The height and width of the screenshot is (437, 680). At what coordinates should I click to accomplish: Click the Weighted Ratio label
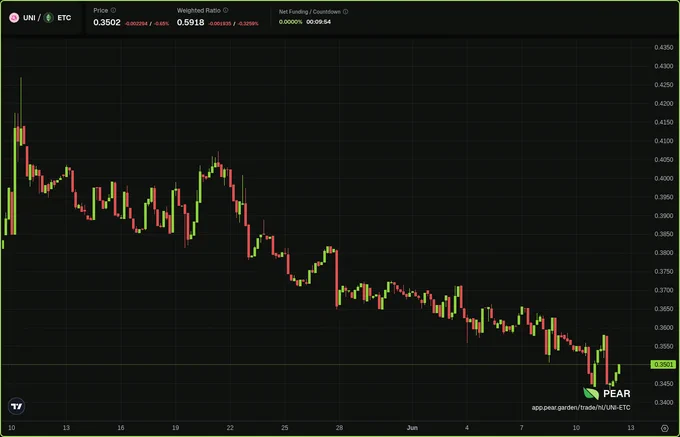pyautogui.click(x=199, y=10)
